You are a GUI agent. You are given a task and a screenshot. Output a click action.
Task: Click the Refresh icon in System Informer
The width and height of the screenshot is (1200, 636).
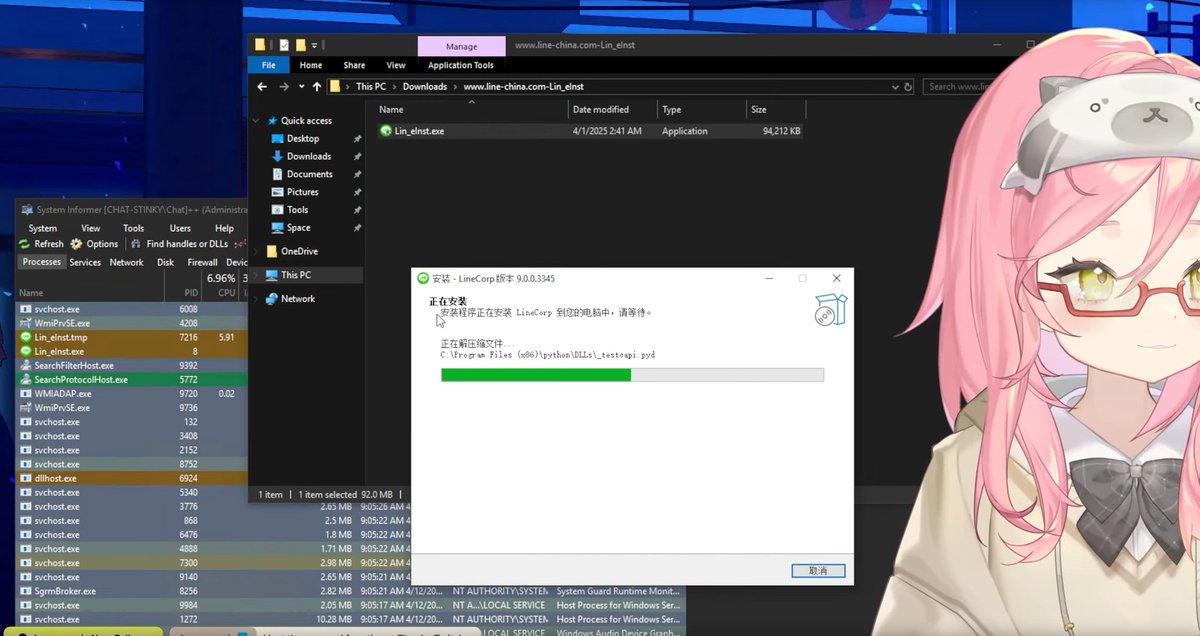point(24,244)
